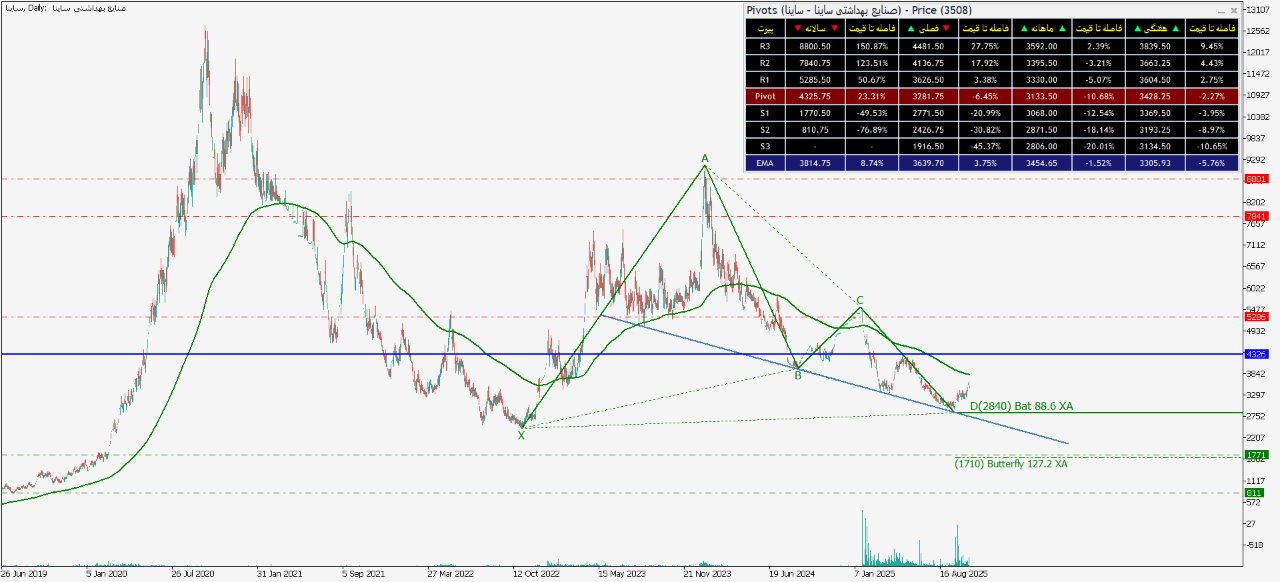This screenshot has width=1280, height=582.
Task: Click the (1710) Butterfly 127.2 XA label
Action: point(1010,464)
